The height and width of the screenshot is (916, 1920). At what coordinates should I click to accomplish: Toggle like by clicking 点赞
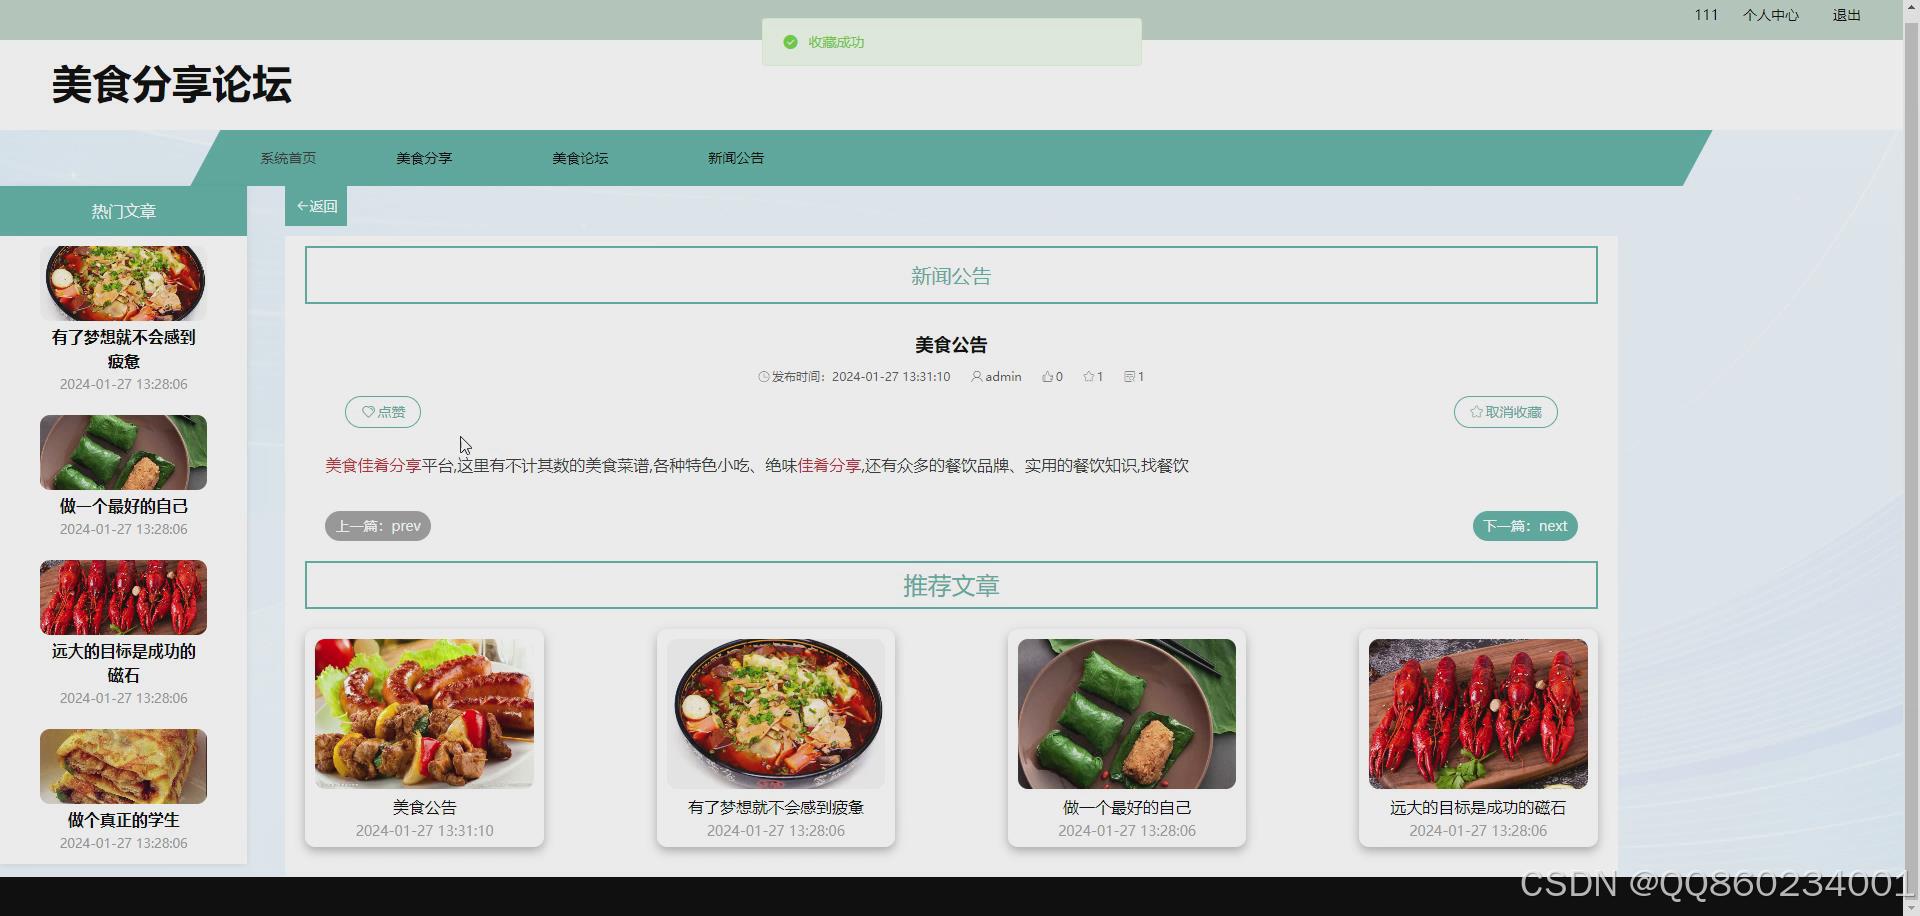382,411
